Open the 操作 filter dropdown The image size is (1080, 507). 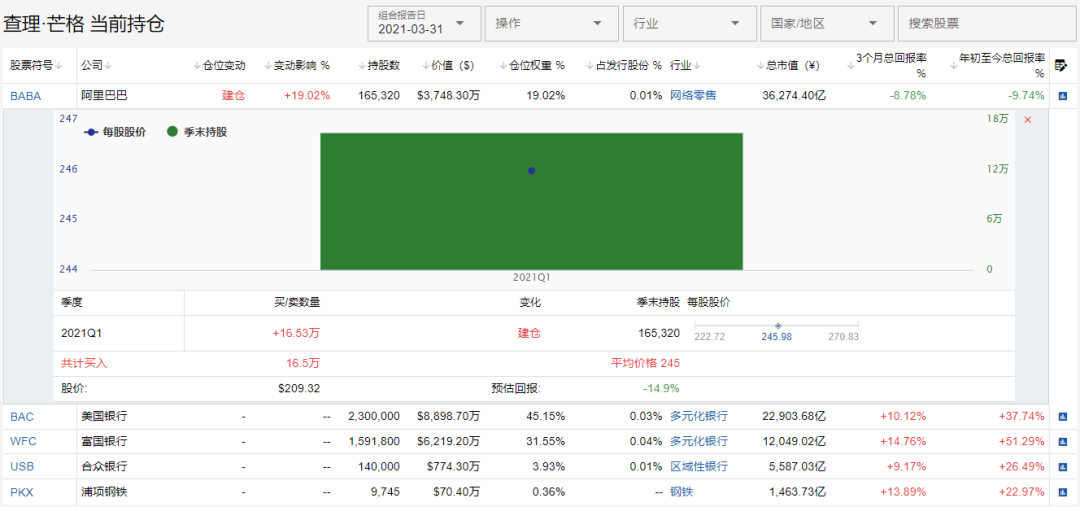(x=552, y=23)
